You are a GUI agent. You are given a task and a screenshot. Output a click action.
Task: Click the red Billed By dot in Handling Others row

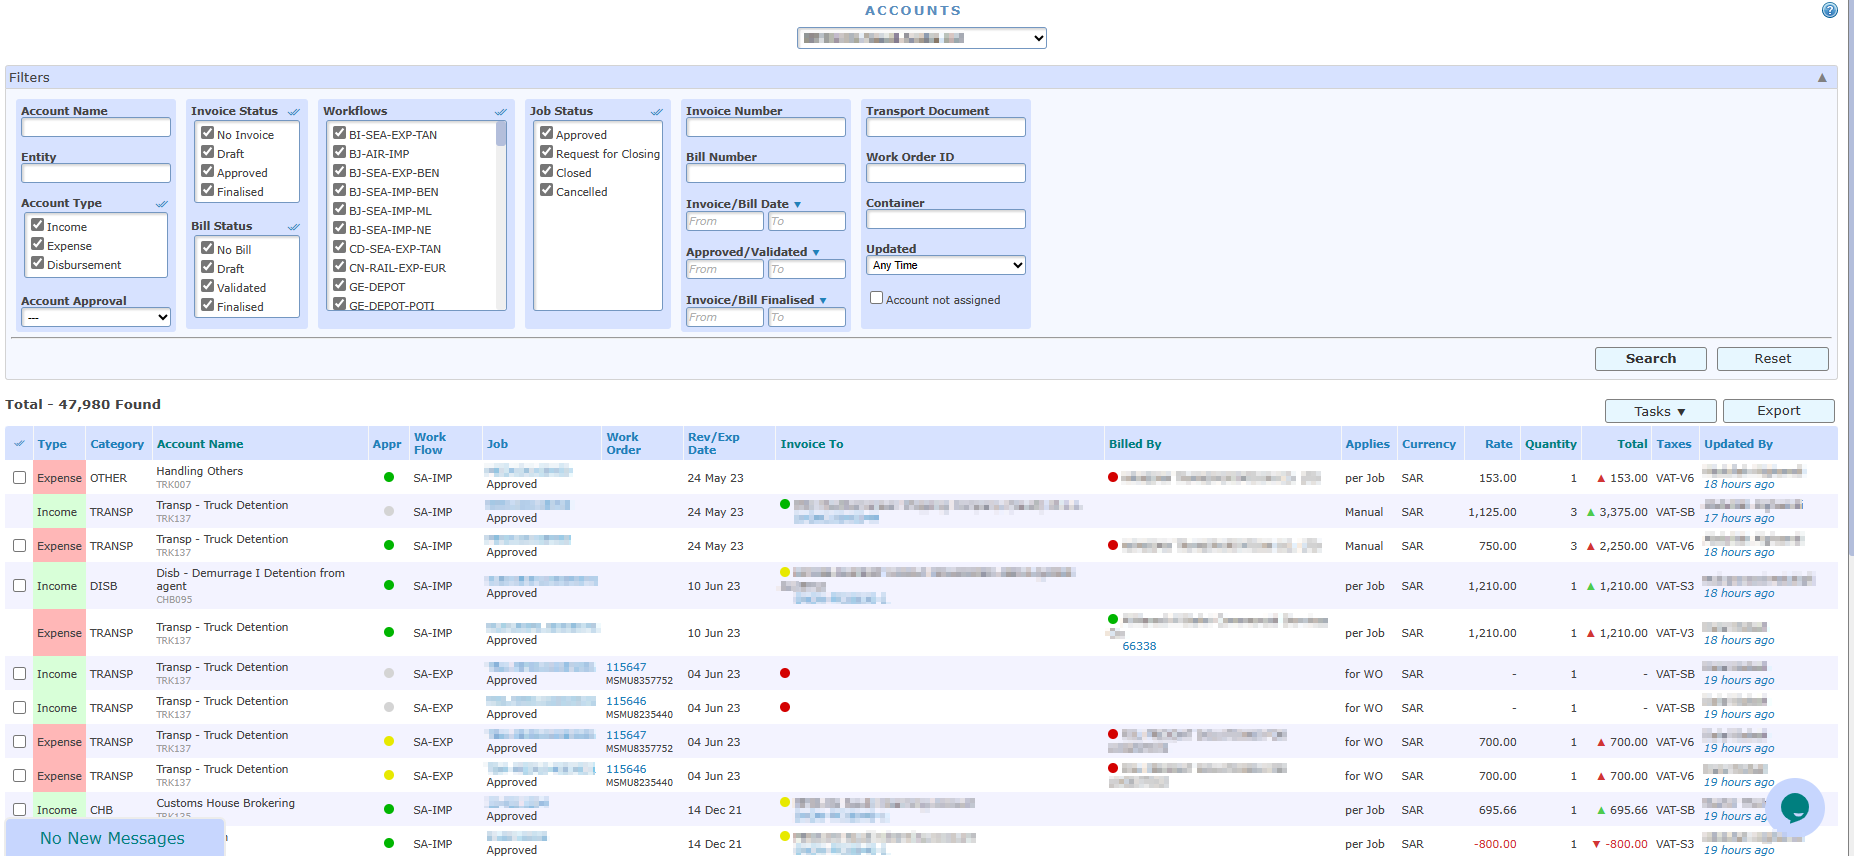1113,477
